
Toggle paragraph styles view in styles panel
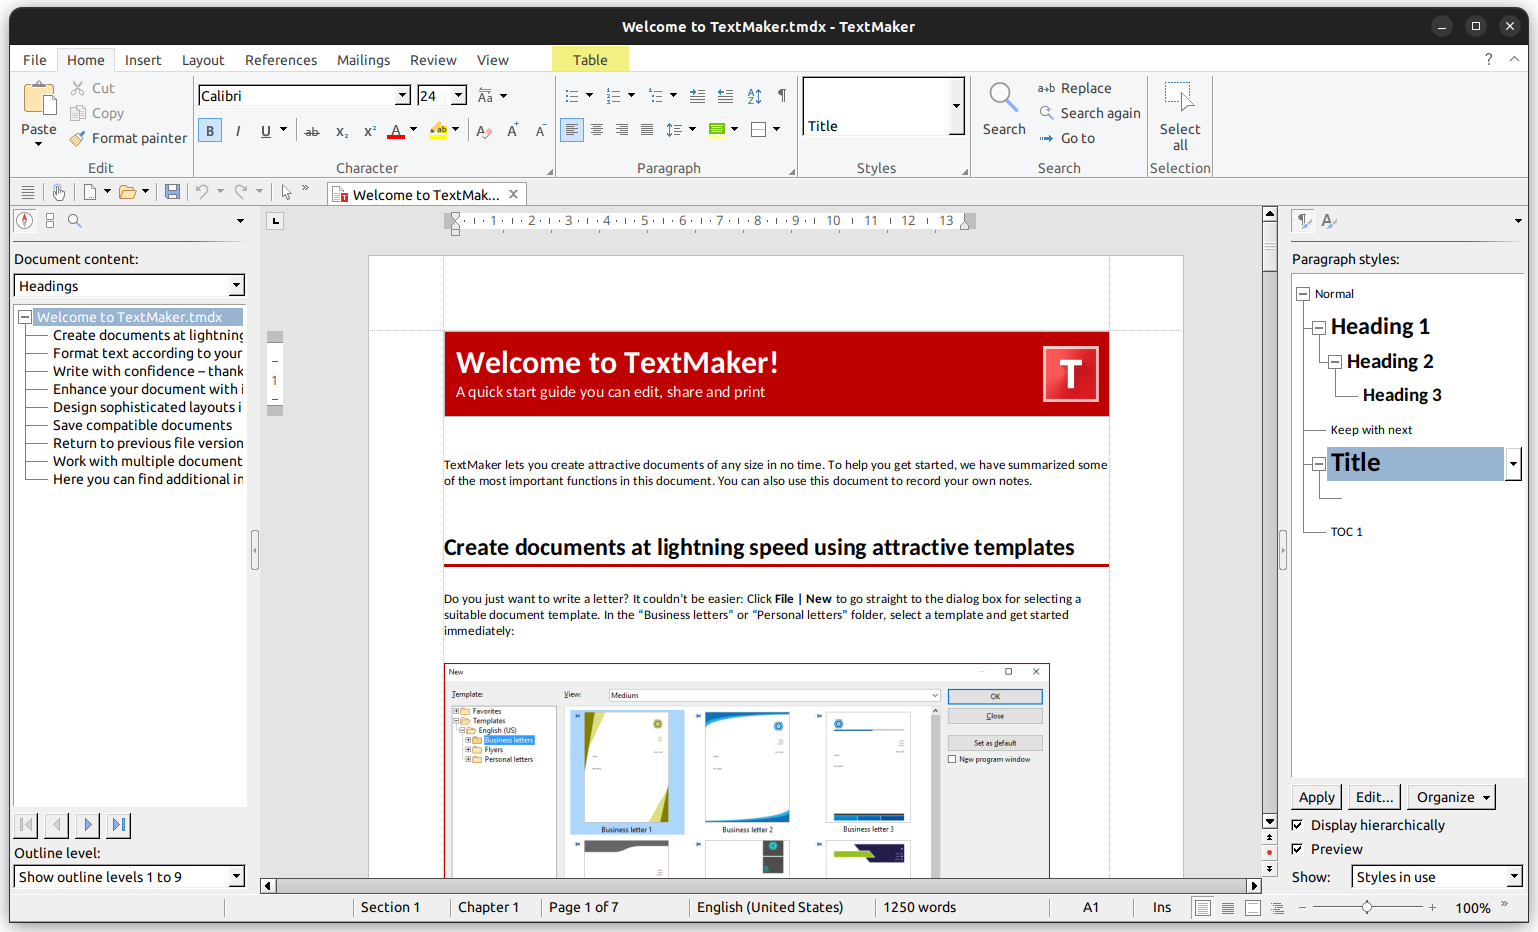click(x=1304, y=221)
